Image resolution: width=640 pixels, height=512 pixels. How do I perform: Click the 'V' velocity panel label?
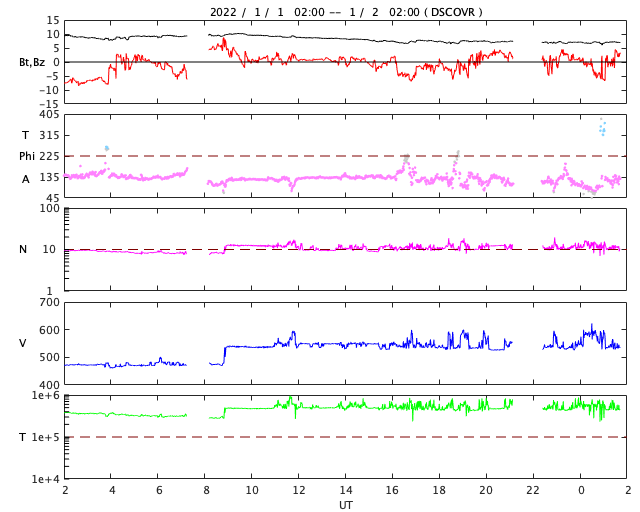23,343
